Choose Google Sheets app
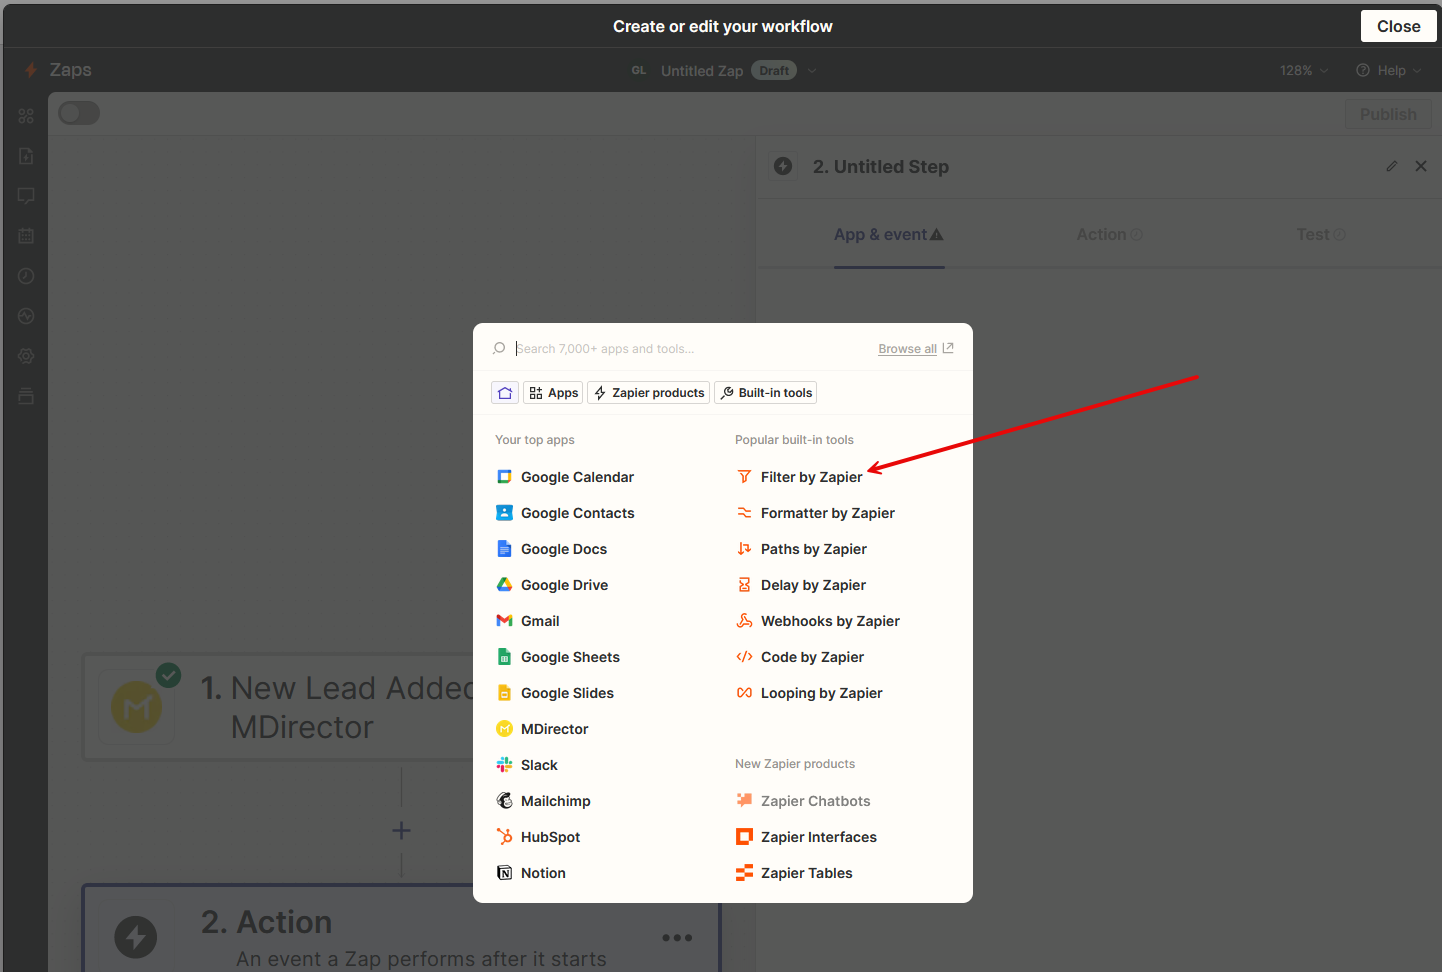The height and width of the screenshot is (972, 1442). pyautogui.click(x=569, y=657)
